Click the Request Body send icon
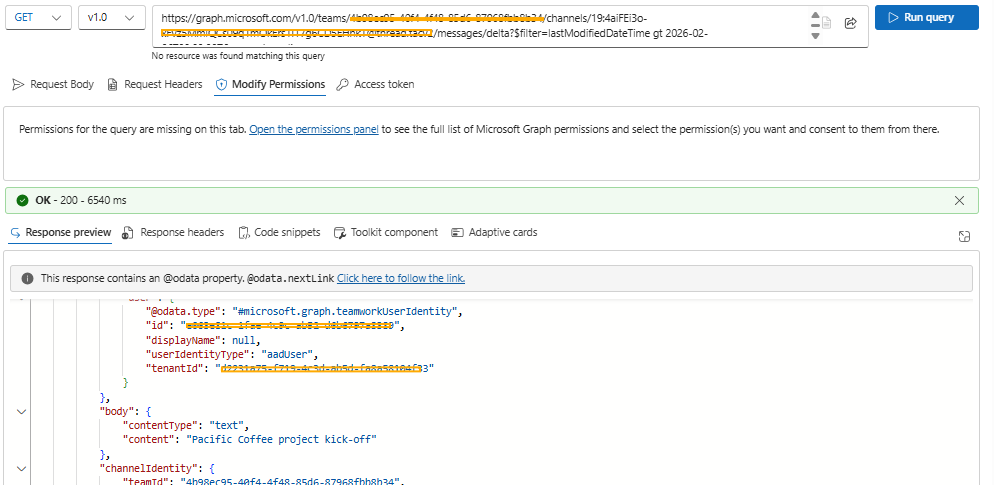This screenshot has height=485, width=994. (x=18, y=84)
